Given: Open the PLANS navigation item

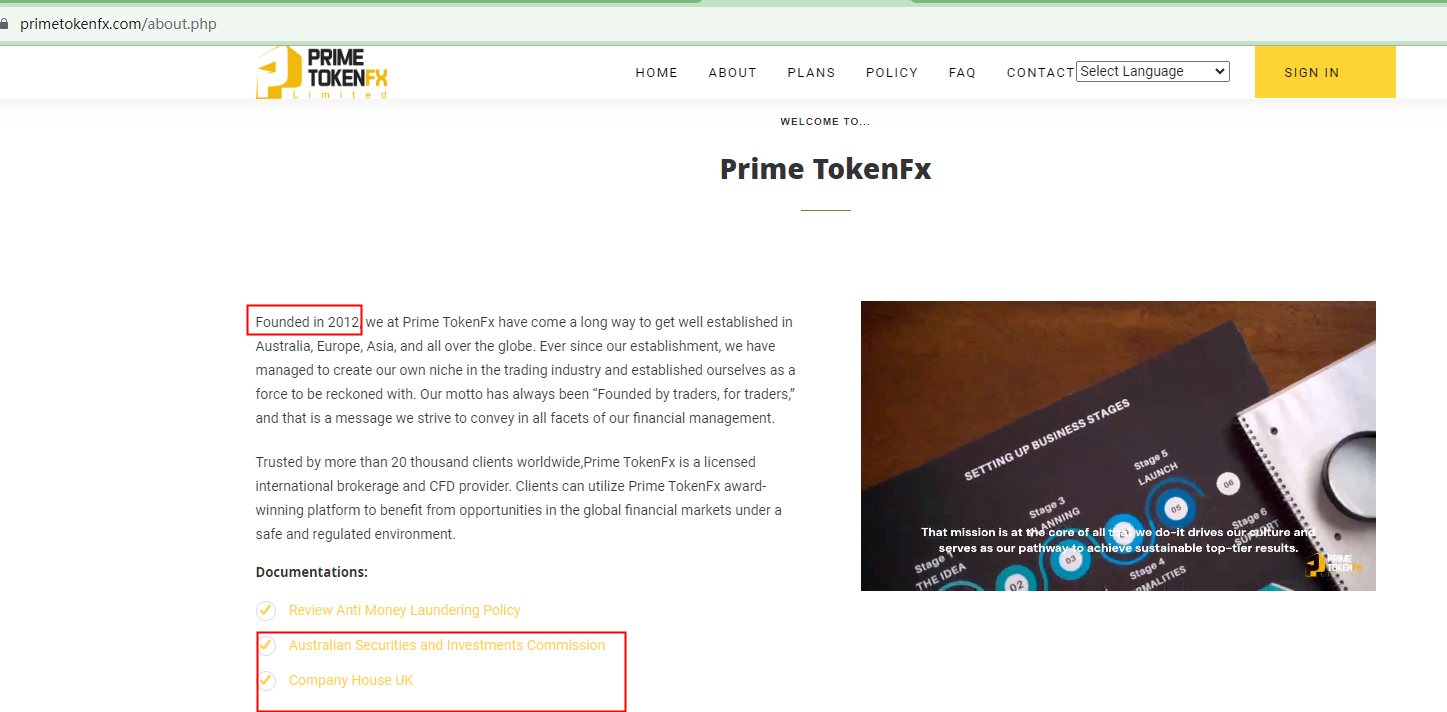Looking at the screenshot, I should (811, 72).
